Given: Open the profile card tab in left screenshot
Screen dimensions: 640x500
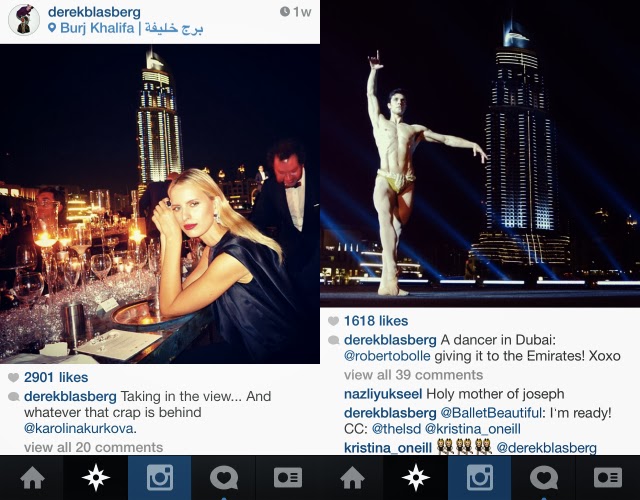Looking at the screenshot, I should [x=288, y=478].
